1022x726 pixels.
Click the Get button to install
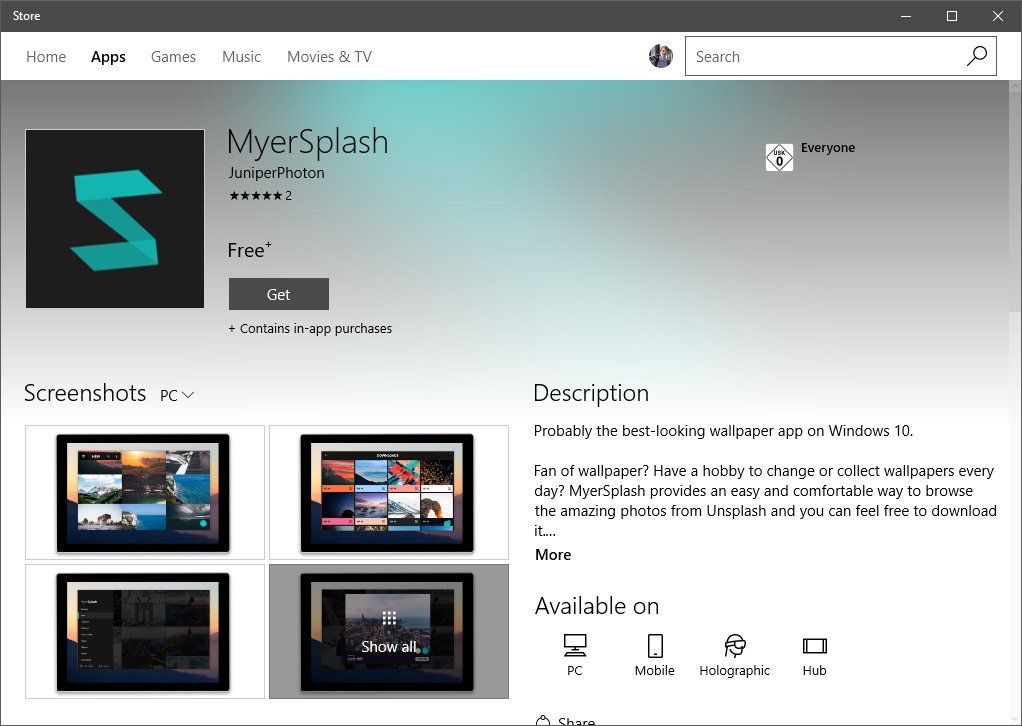(279, 294)
